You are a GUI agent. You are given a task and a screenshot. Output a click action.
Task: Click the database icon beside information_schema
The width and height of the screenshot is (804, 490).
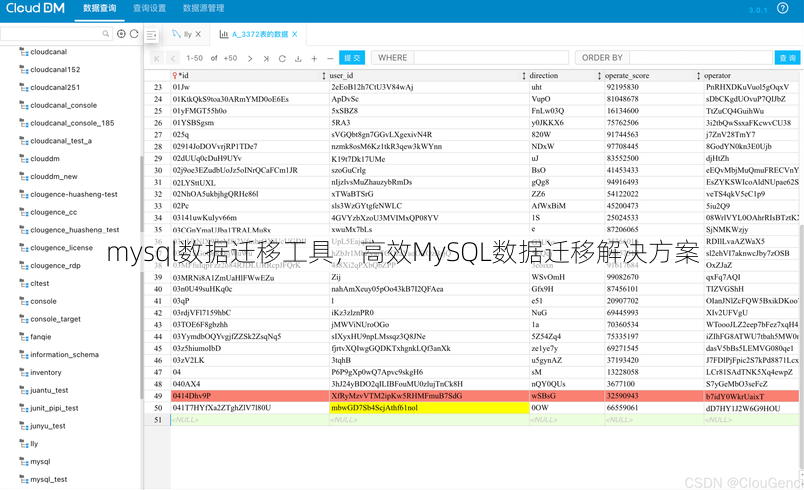pyautogui.click(x=24, y=355)
